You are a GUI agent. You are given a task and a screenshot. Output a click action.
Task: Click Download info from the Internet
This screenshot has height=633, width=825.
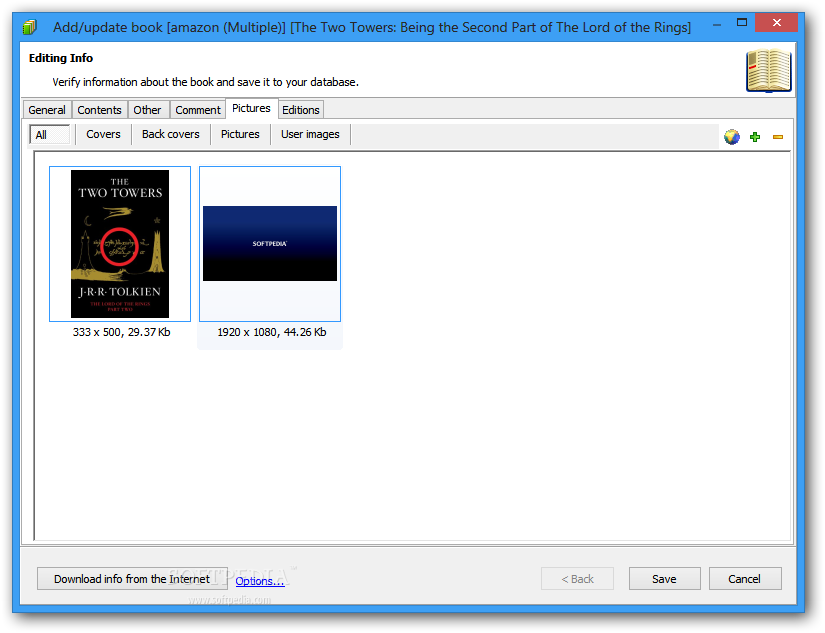pyautogui.click(x=132, y=579)
